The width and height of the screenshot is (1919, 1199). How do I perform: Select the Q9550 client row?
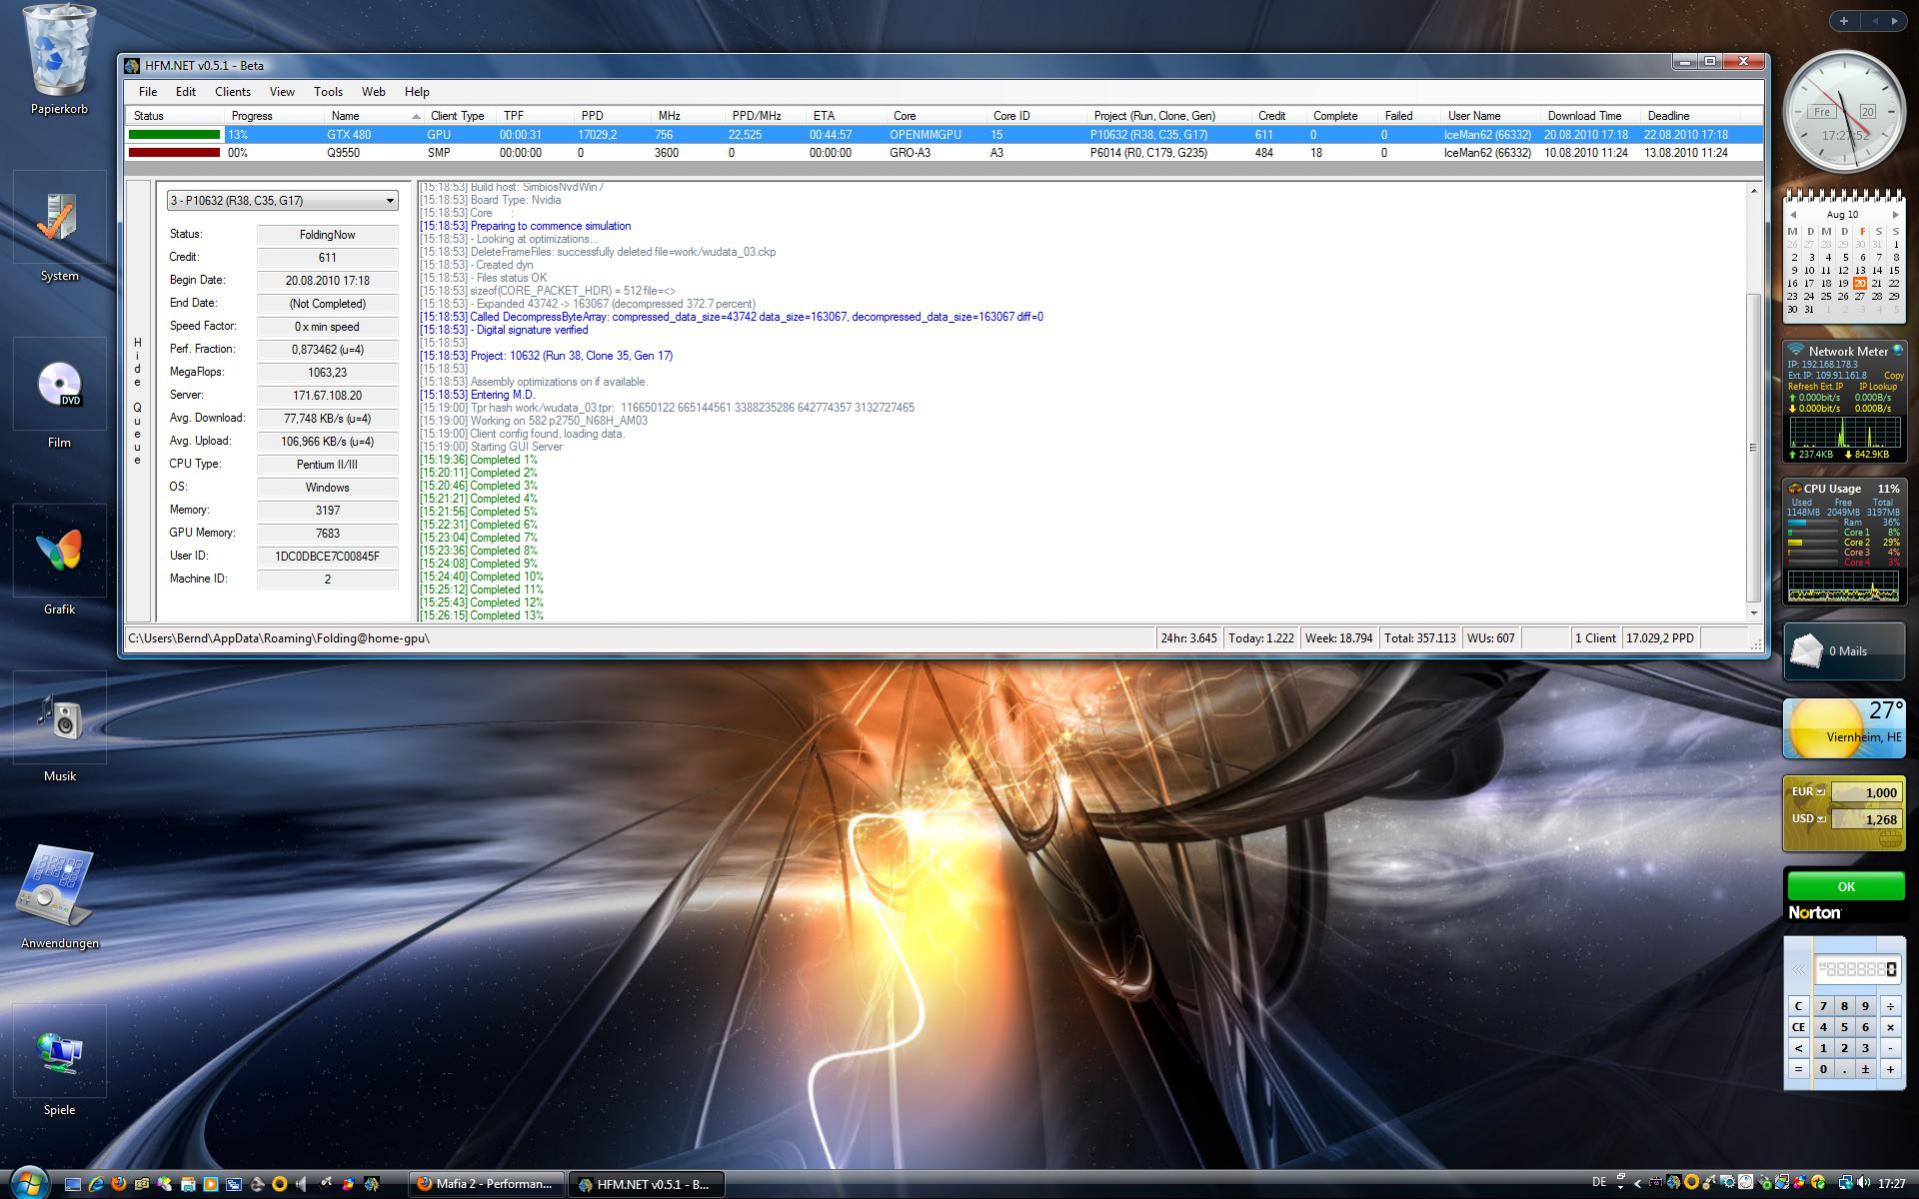[944, 153]
